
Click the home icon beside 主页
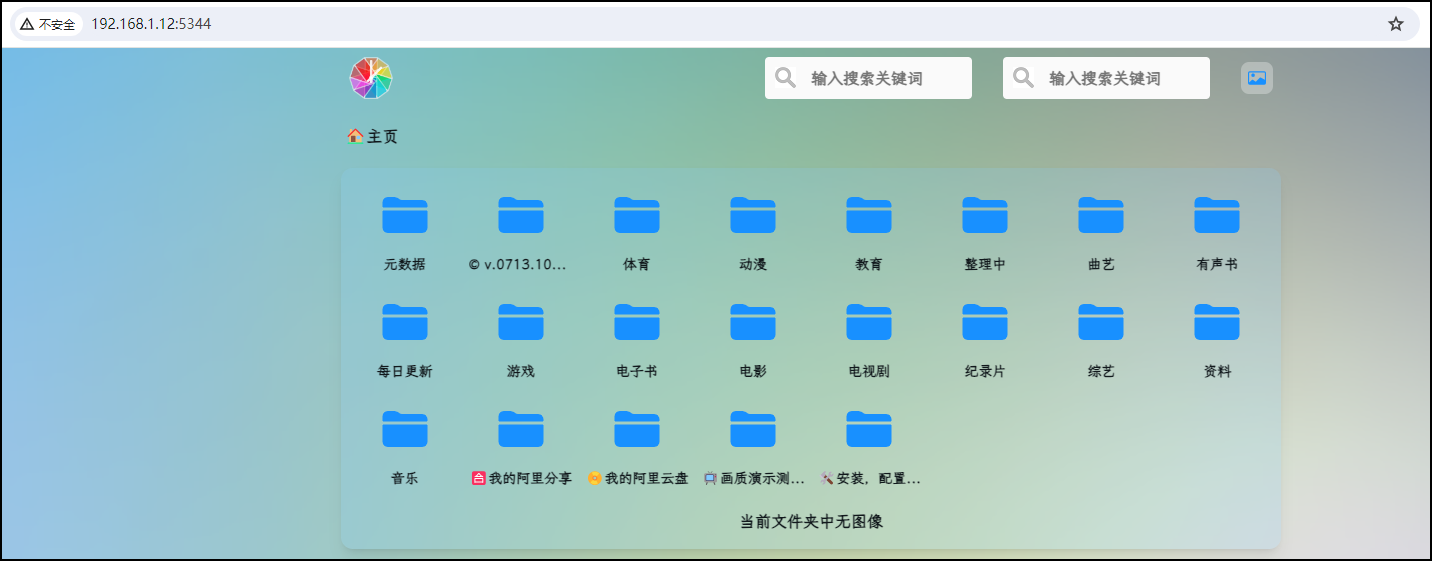pos(355,136)
